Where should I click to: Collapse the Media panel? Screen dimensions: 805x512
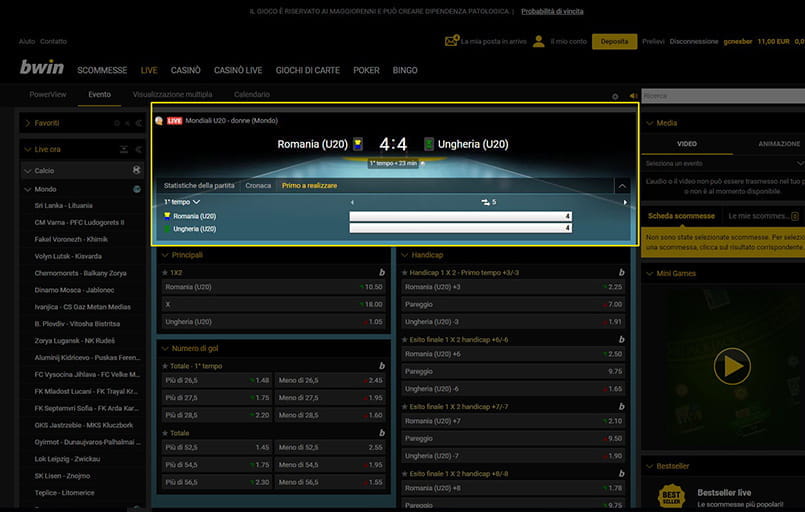point(649,123)
